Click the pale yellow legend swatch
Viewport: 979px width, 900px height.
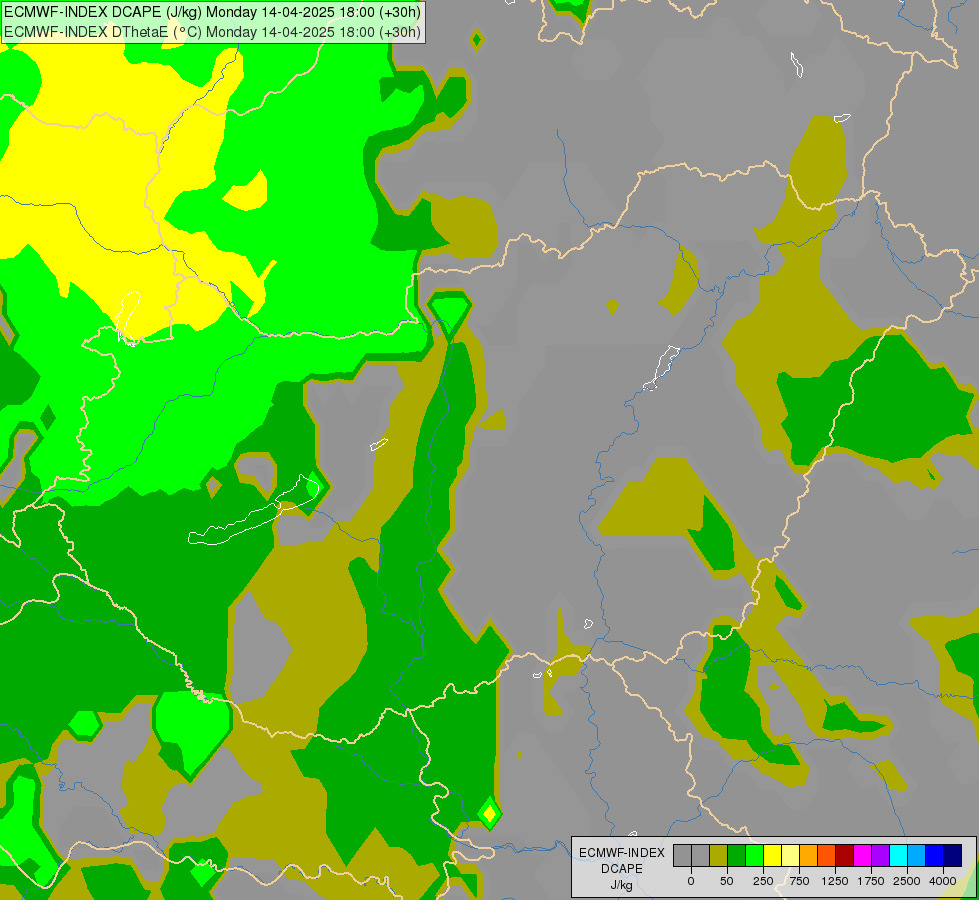[790, 855]
